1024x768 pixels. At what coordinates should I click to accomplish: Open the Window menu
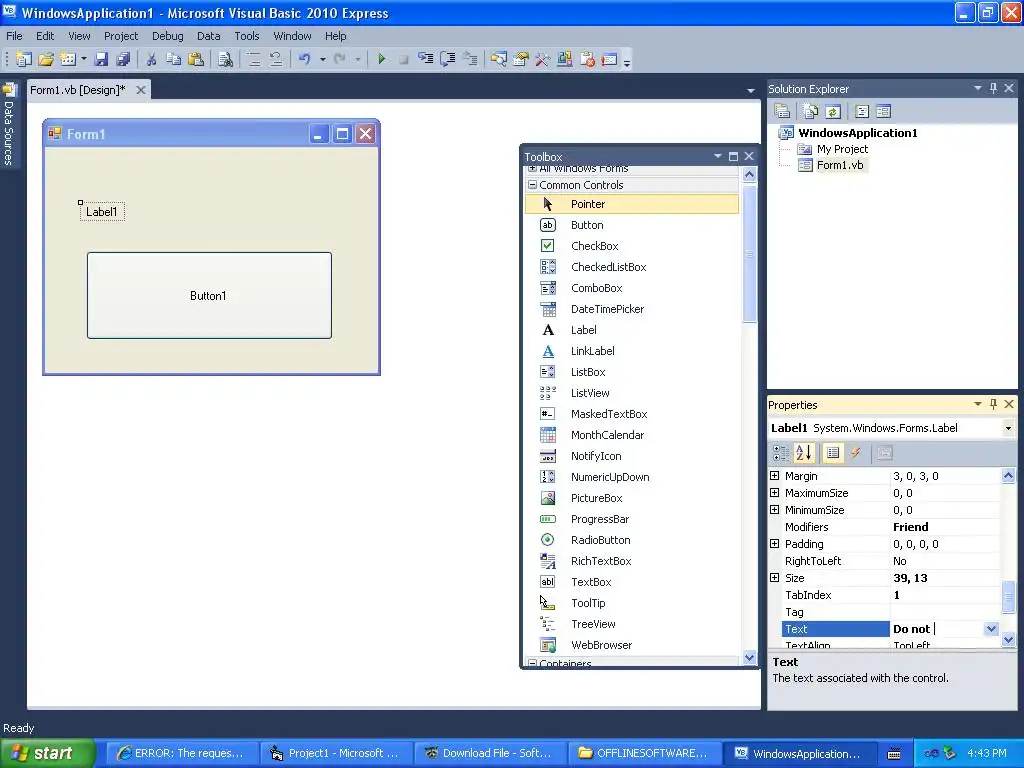pos(292,36)
